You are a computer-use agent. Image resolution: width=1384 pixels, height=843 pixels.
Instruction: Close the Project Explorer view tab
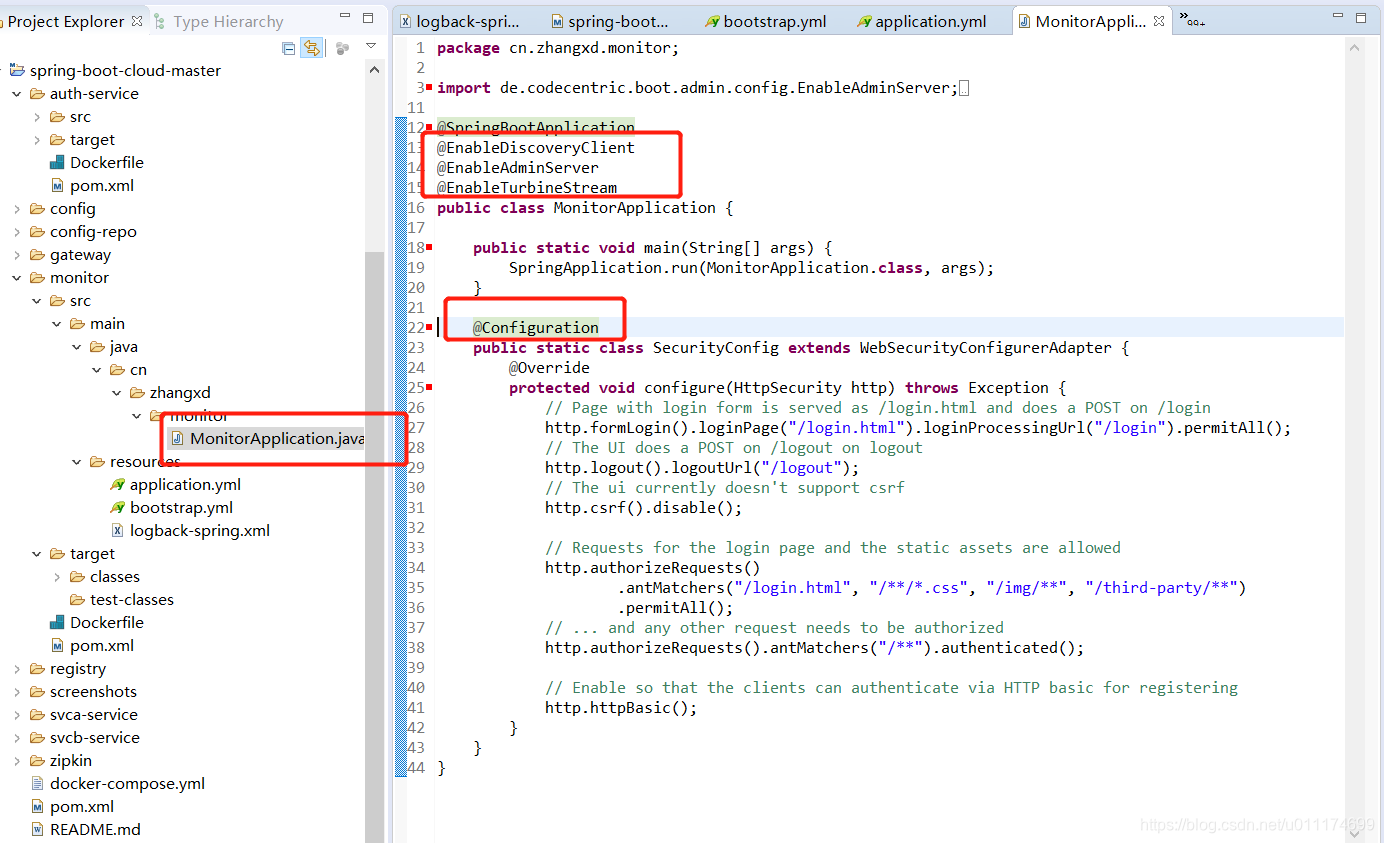[x=137, y=21]
